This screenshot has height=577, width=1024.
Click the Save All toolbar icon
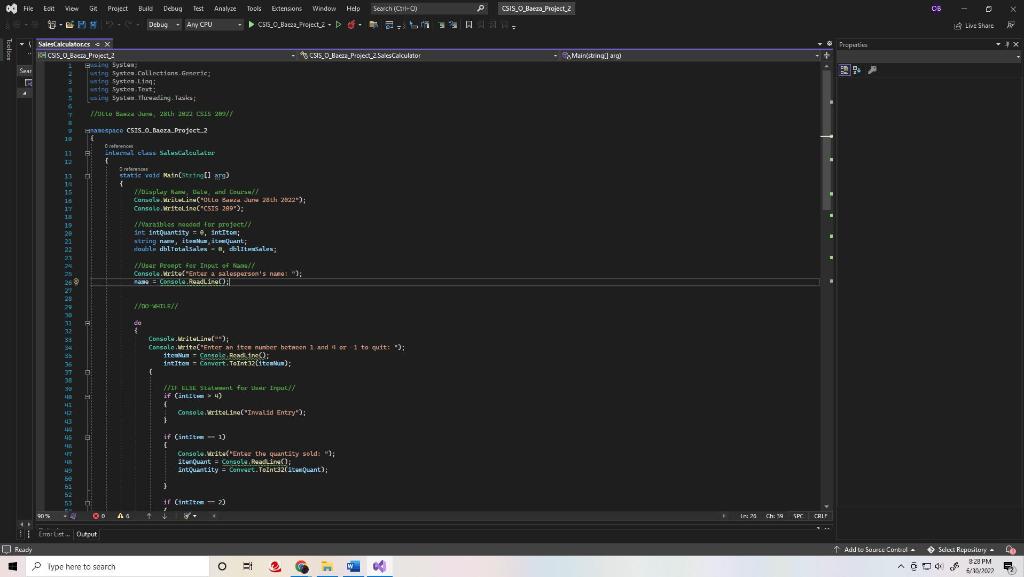[92, 27]
